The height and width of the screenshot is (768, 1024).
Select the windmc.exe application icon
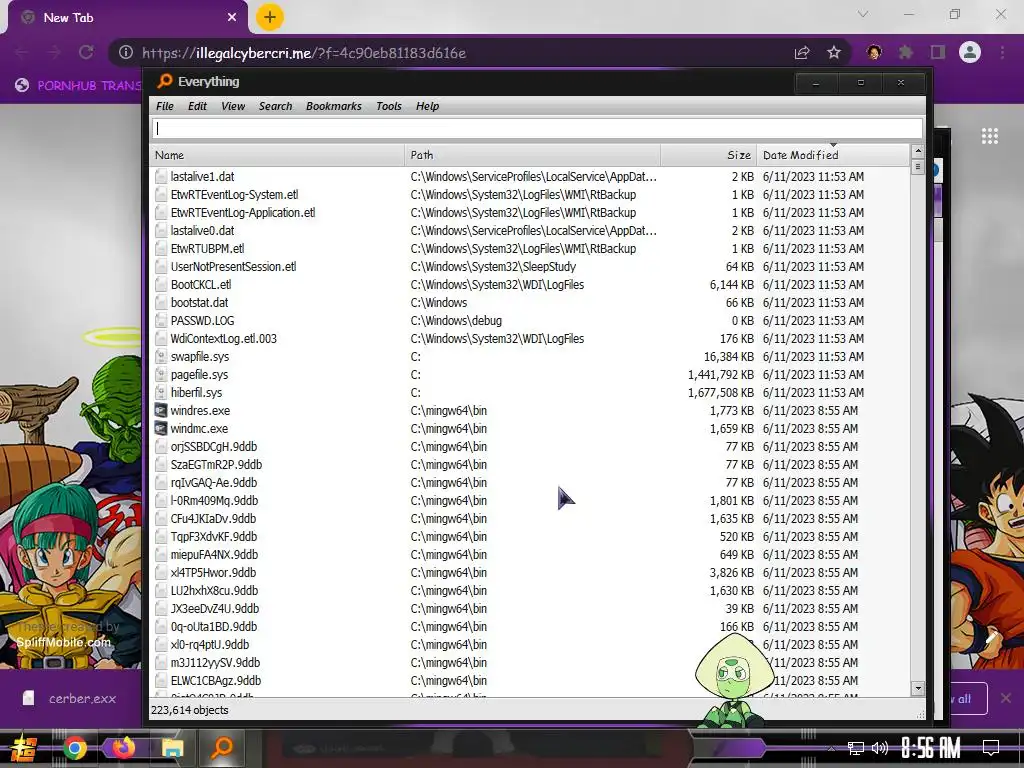(x=161, y=428)
